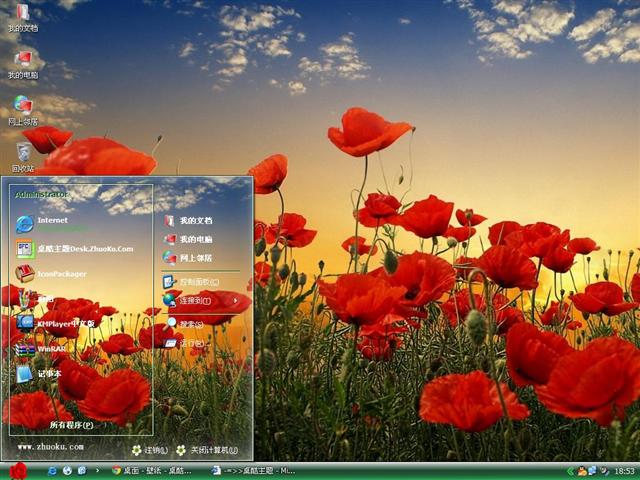Click the 关闭计算机 shut down button

point(207,450)
